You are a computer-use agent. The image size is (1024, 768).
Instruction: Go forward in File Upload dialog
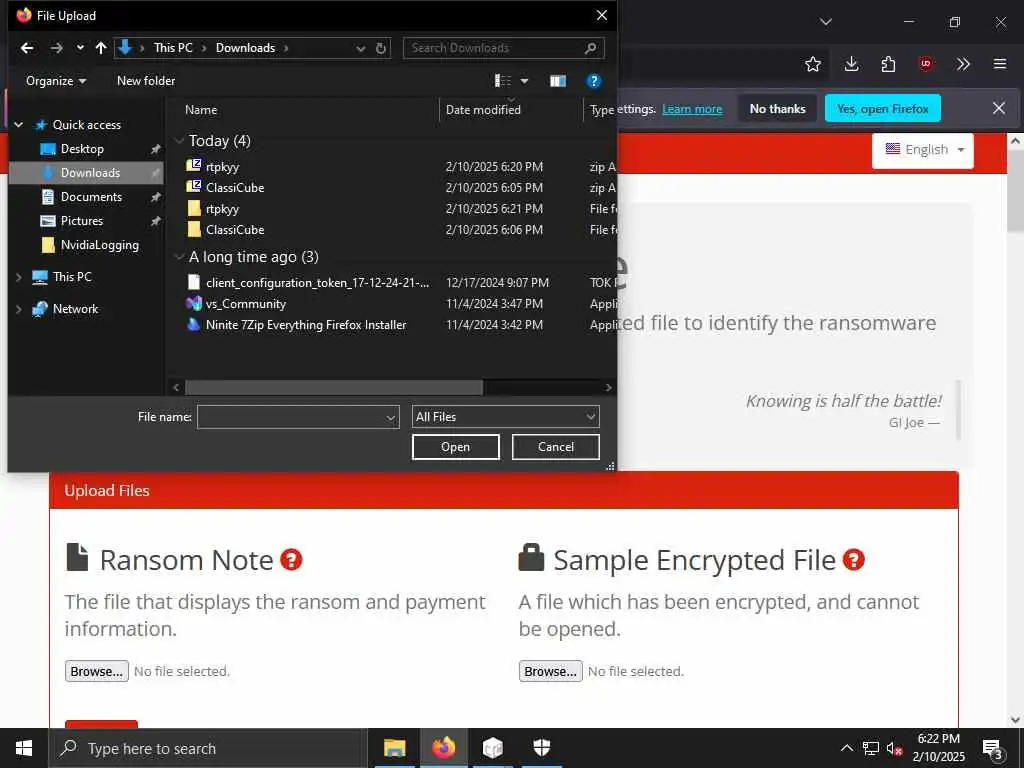[x=57, y=48]
